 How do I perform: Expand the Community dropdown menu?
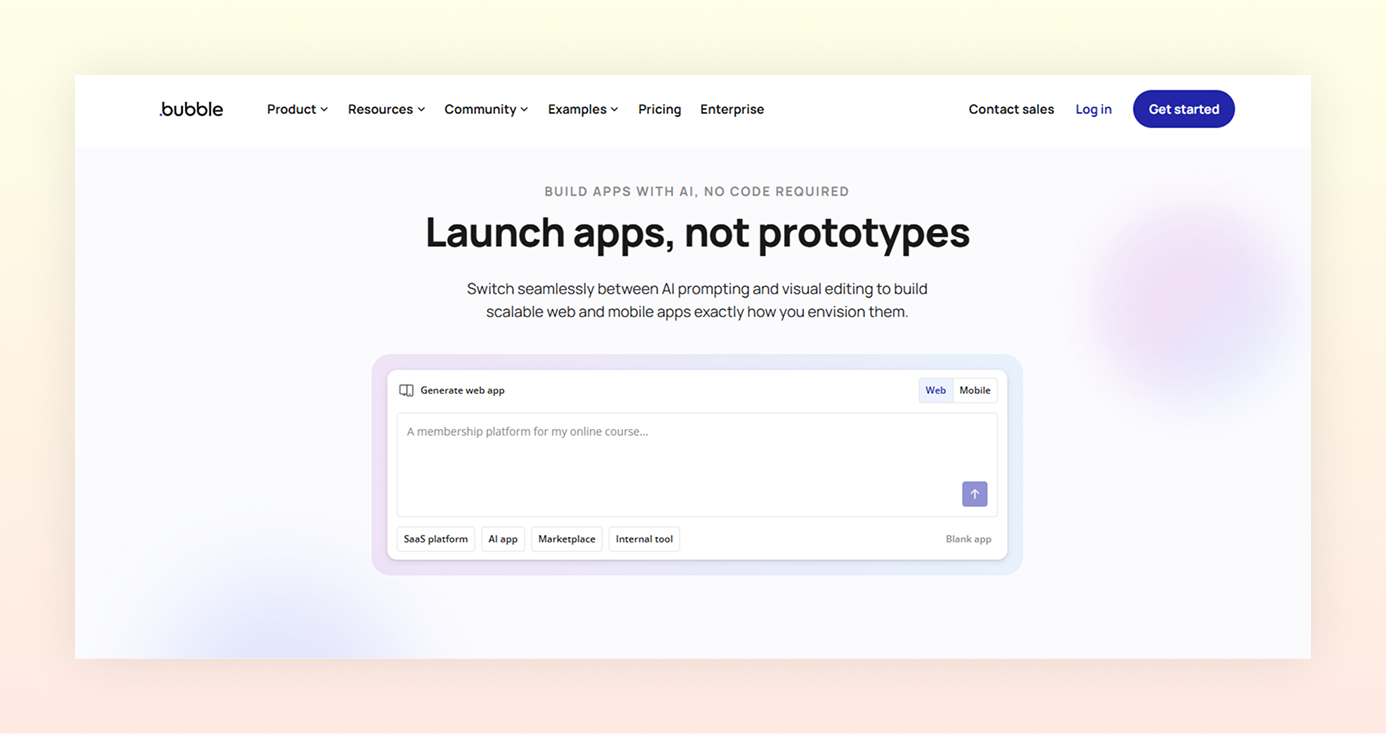486,109
